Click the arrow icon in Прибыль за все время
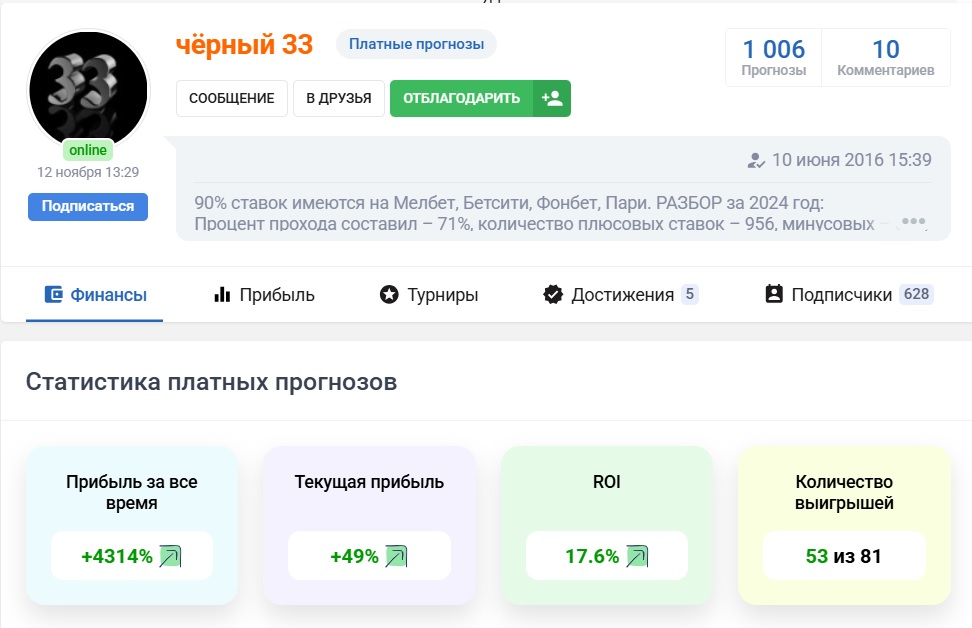 (x=172, y=556)
